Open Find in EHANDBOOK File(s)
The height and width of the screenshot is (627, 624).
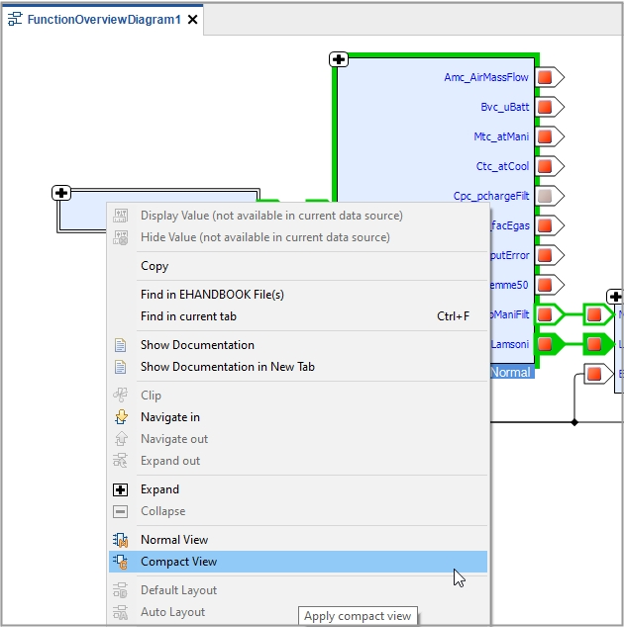pos(298,295)
